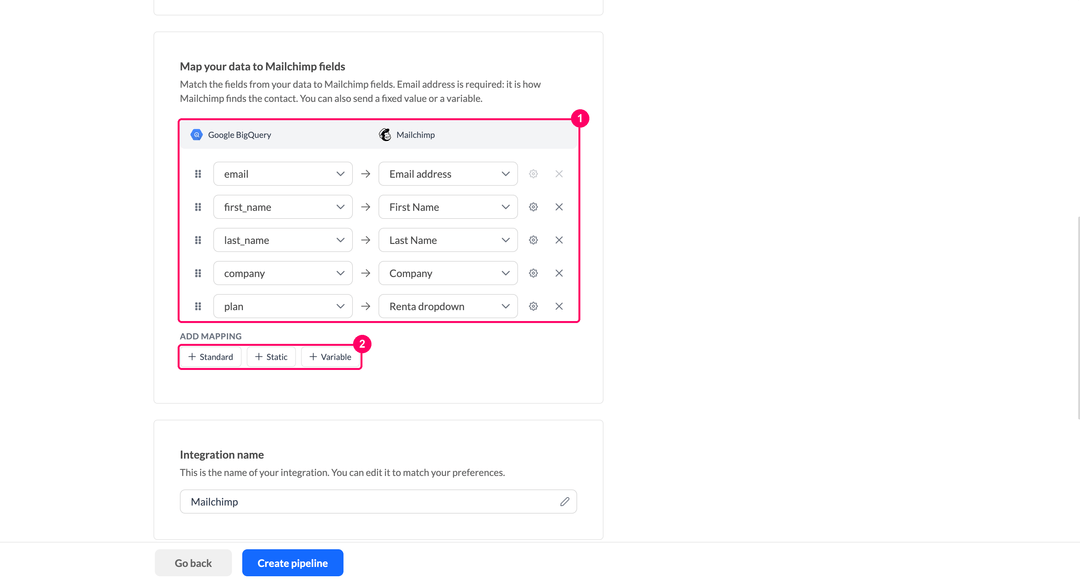Click the ADD MAPPING label
The image size is (1080, 583).
[x=211, y=336]
